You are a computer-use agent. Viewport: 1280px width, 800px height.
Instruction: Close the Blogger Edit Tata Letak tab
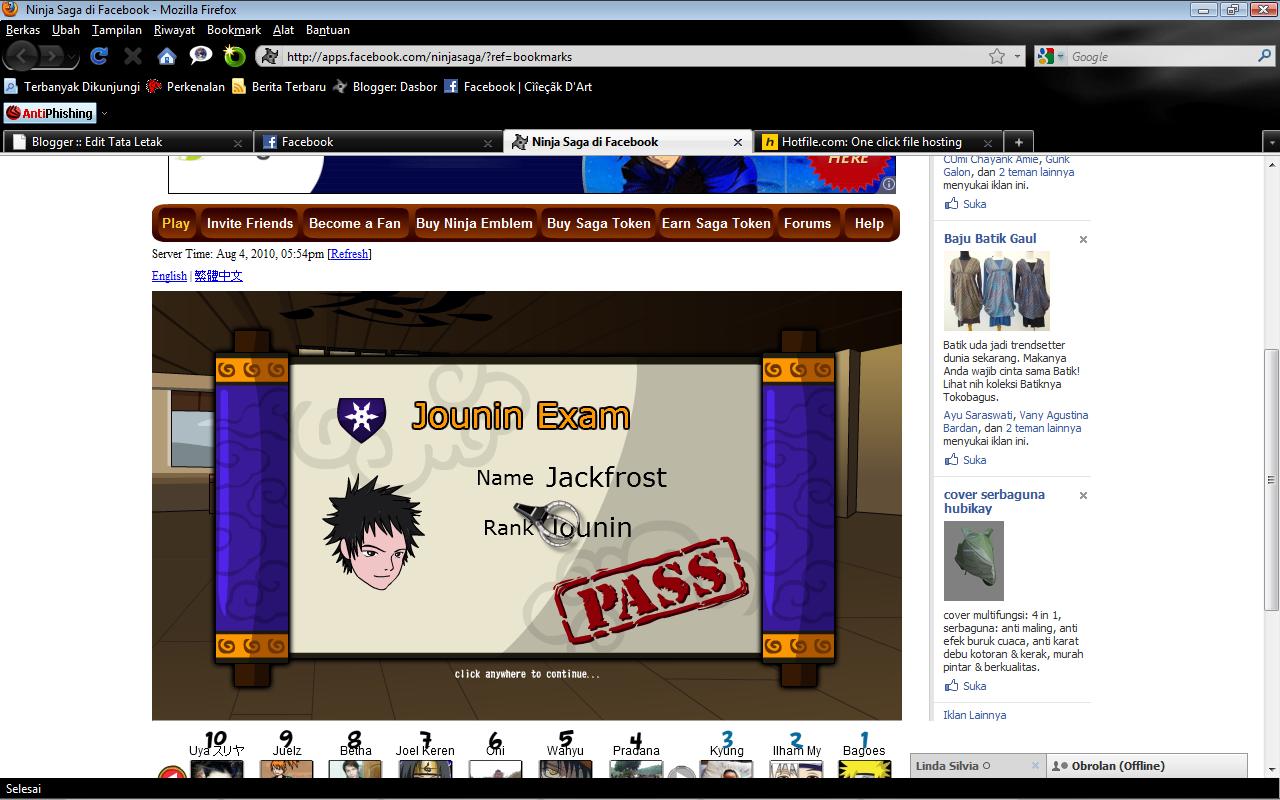[x=238, y=143]
